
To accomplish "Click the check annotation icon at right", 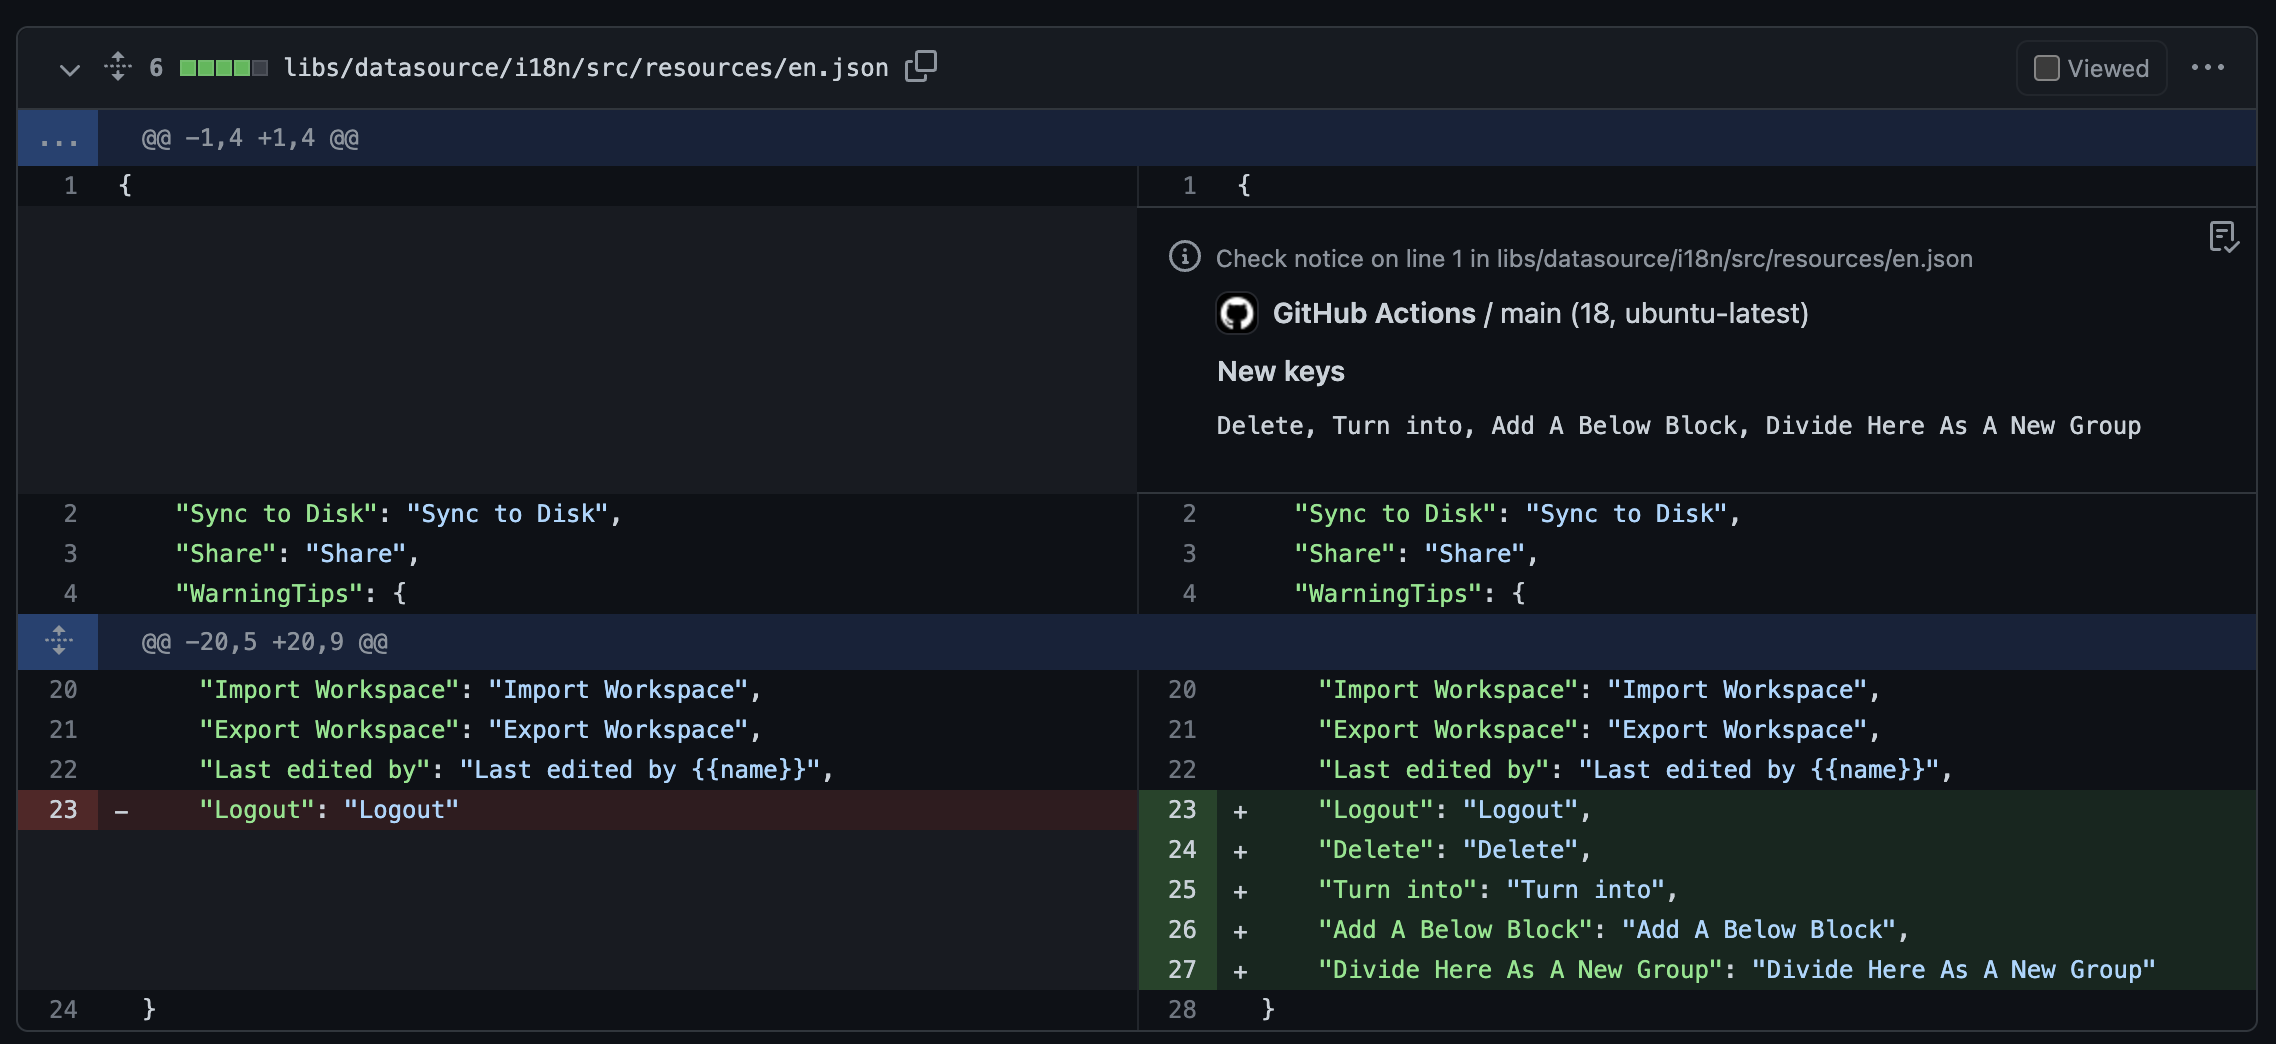I will point(2223,237).
